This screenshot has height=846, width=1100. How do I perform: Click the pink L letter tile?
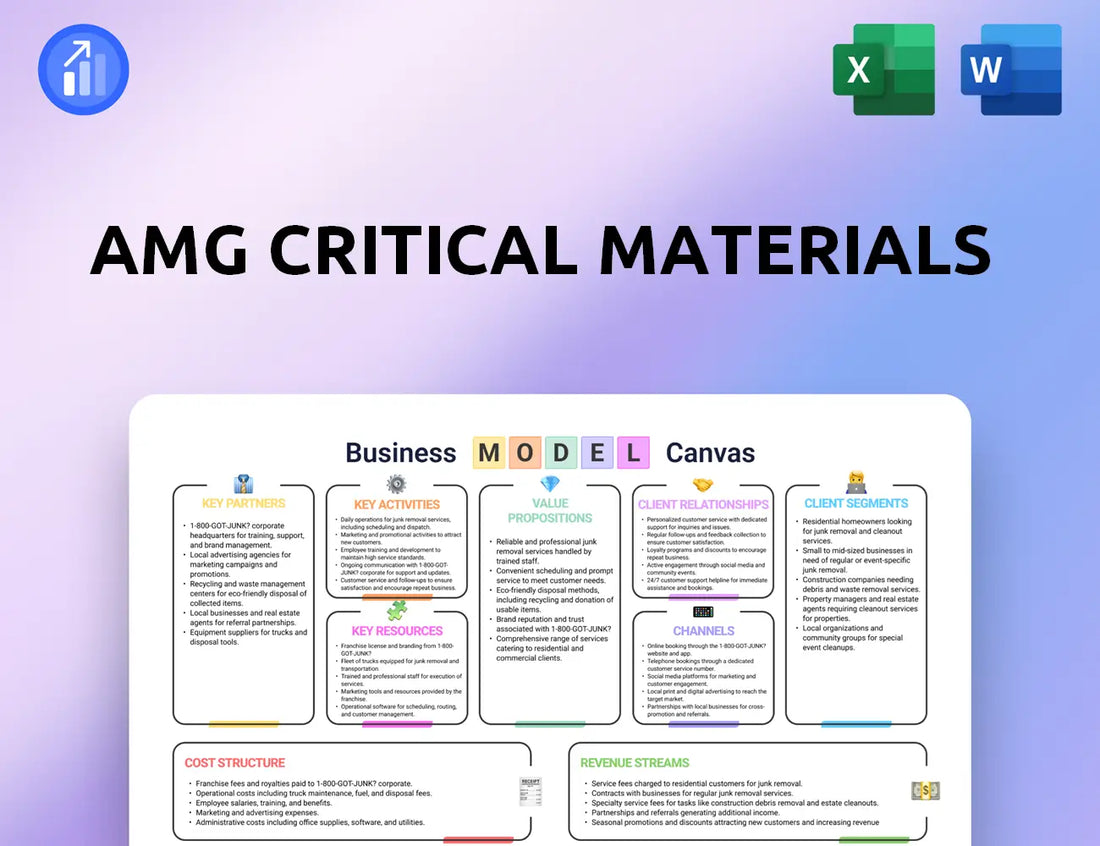(x=633, y=452)
